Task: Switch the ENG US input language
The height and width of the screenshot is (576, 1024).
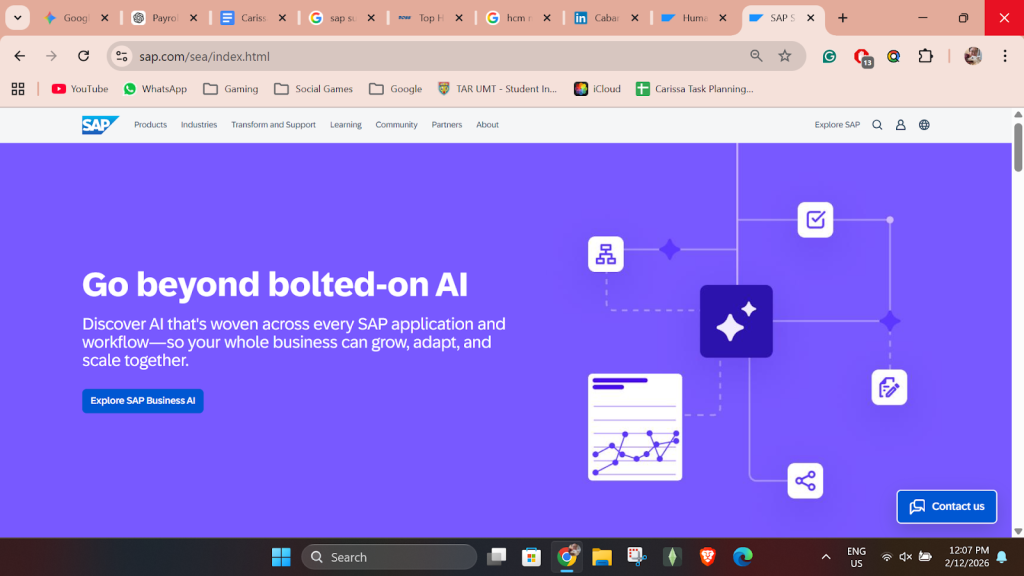Action: [x=856, y=557]
